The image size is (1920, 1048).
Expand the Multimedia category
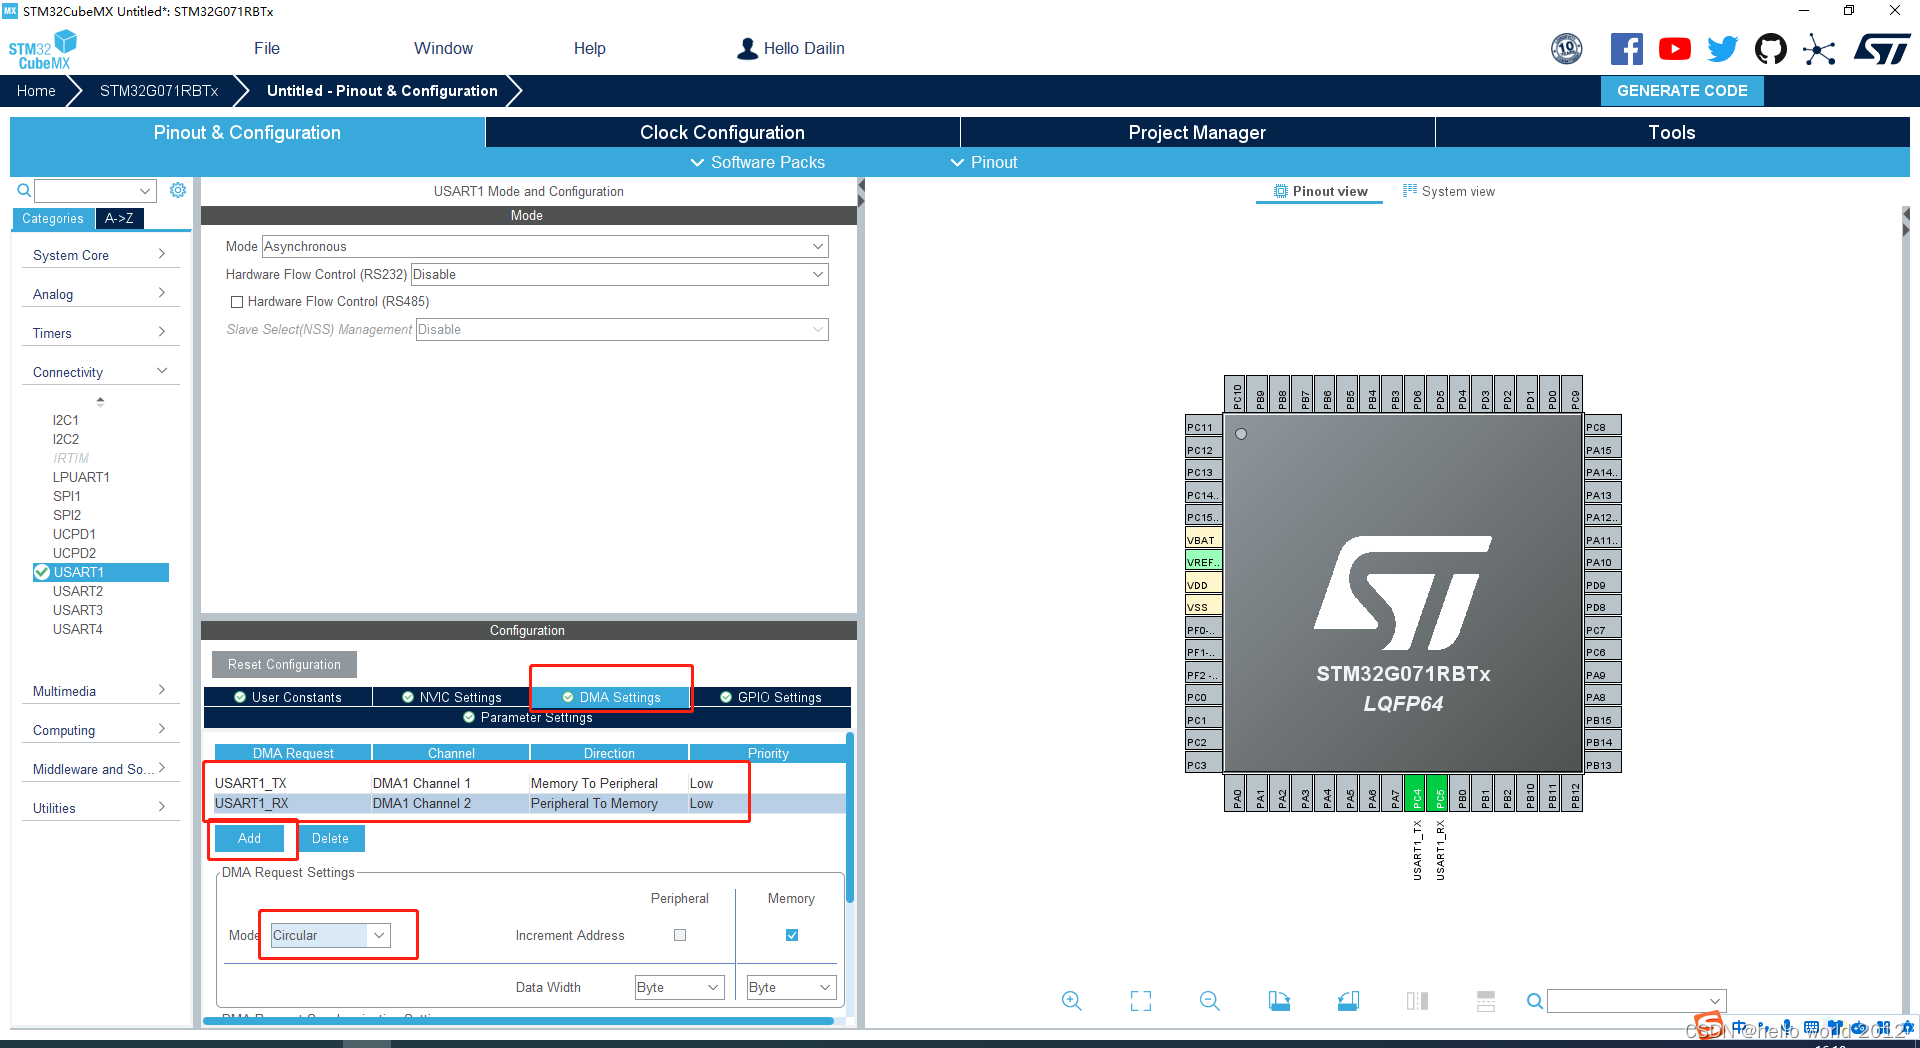[x=99, y=691]
